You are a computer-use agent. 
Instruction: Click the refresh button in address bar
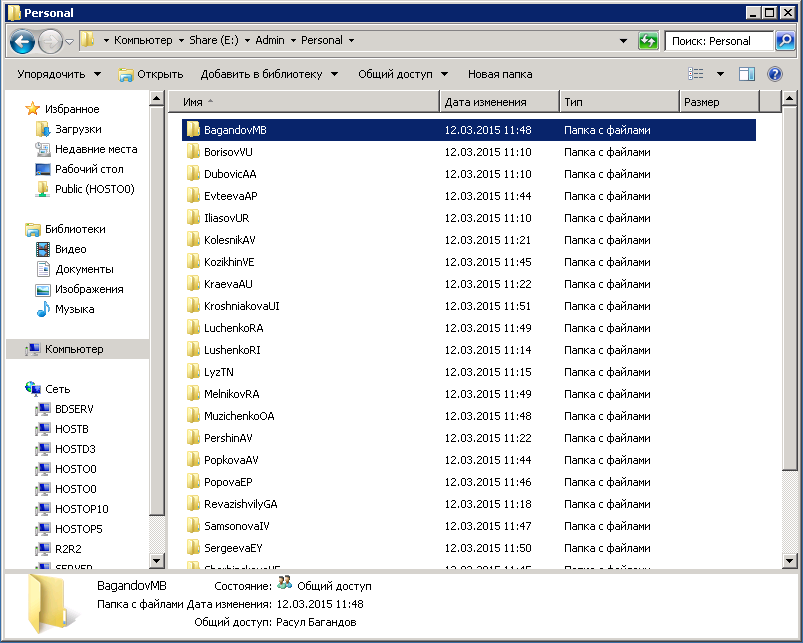(x=648, y=41)
